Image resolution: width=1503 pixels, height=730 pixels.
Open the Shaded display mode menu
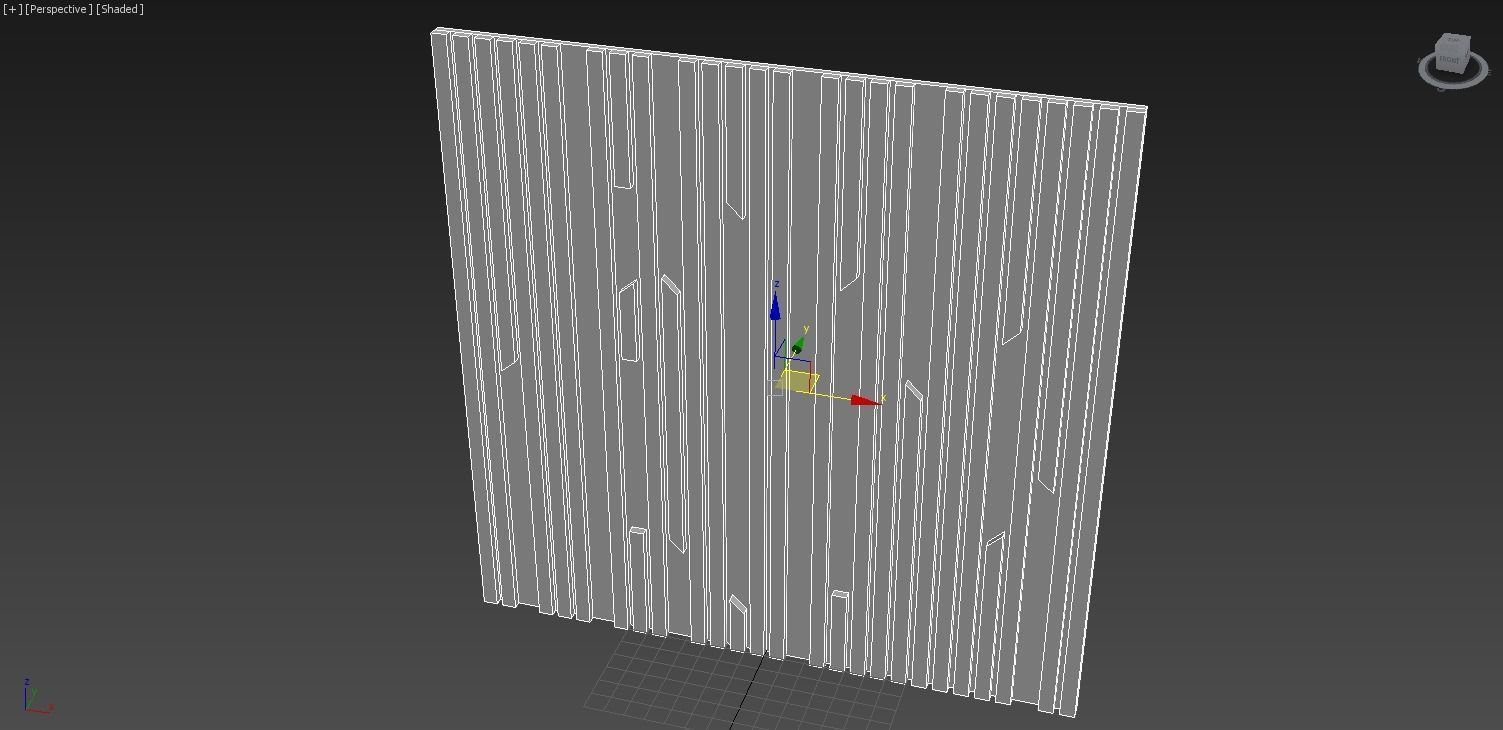pyautogui.click(x=120, y=9)
